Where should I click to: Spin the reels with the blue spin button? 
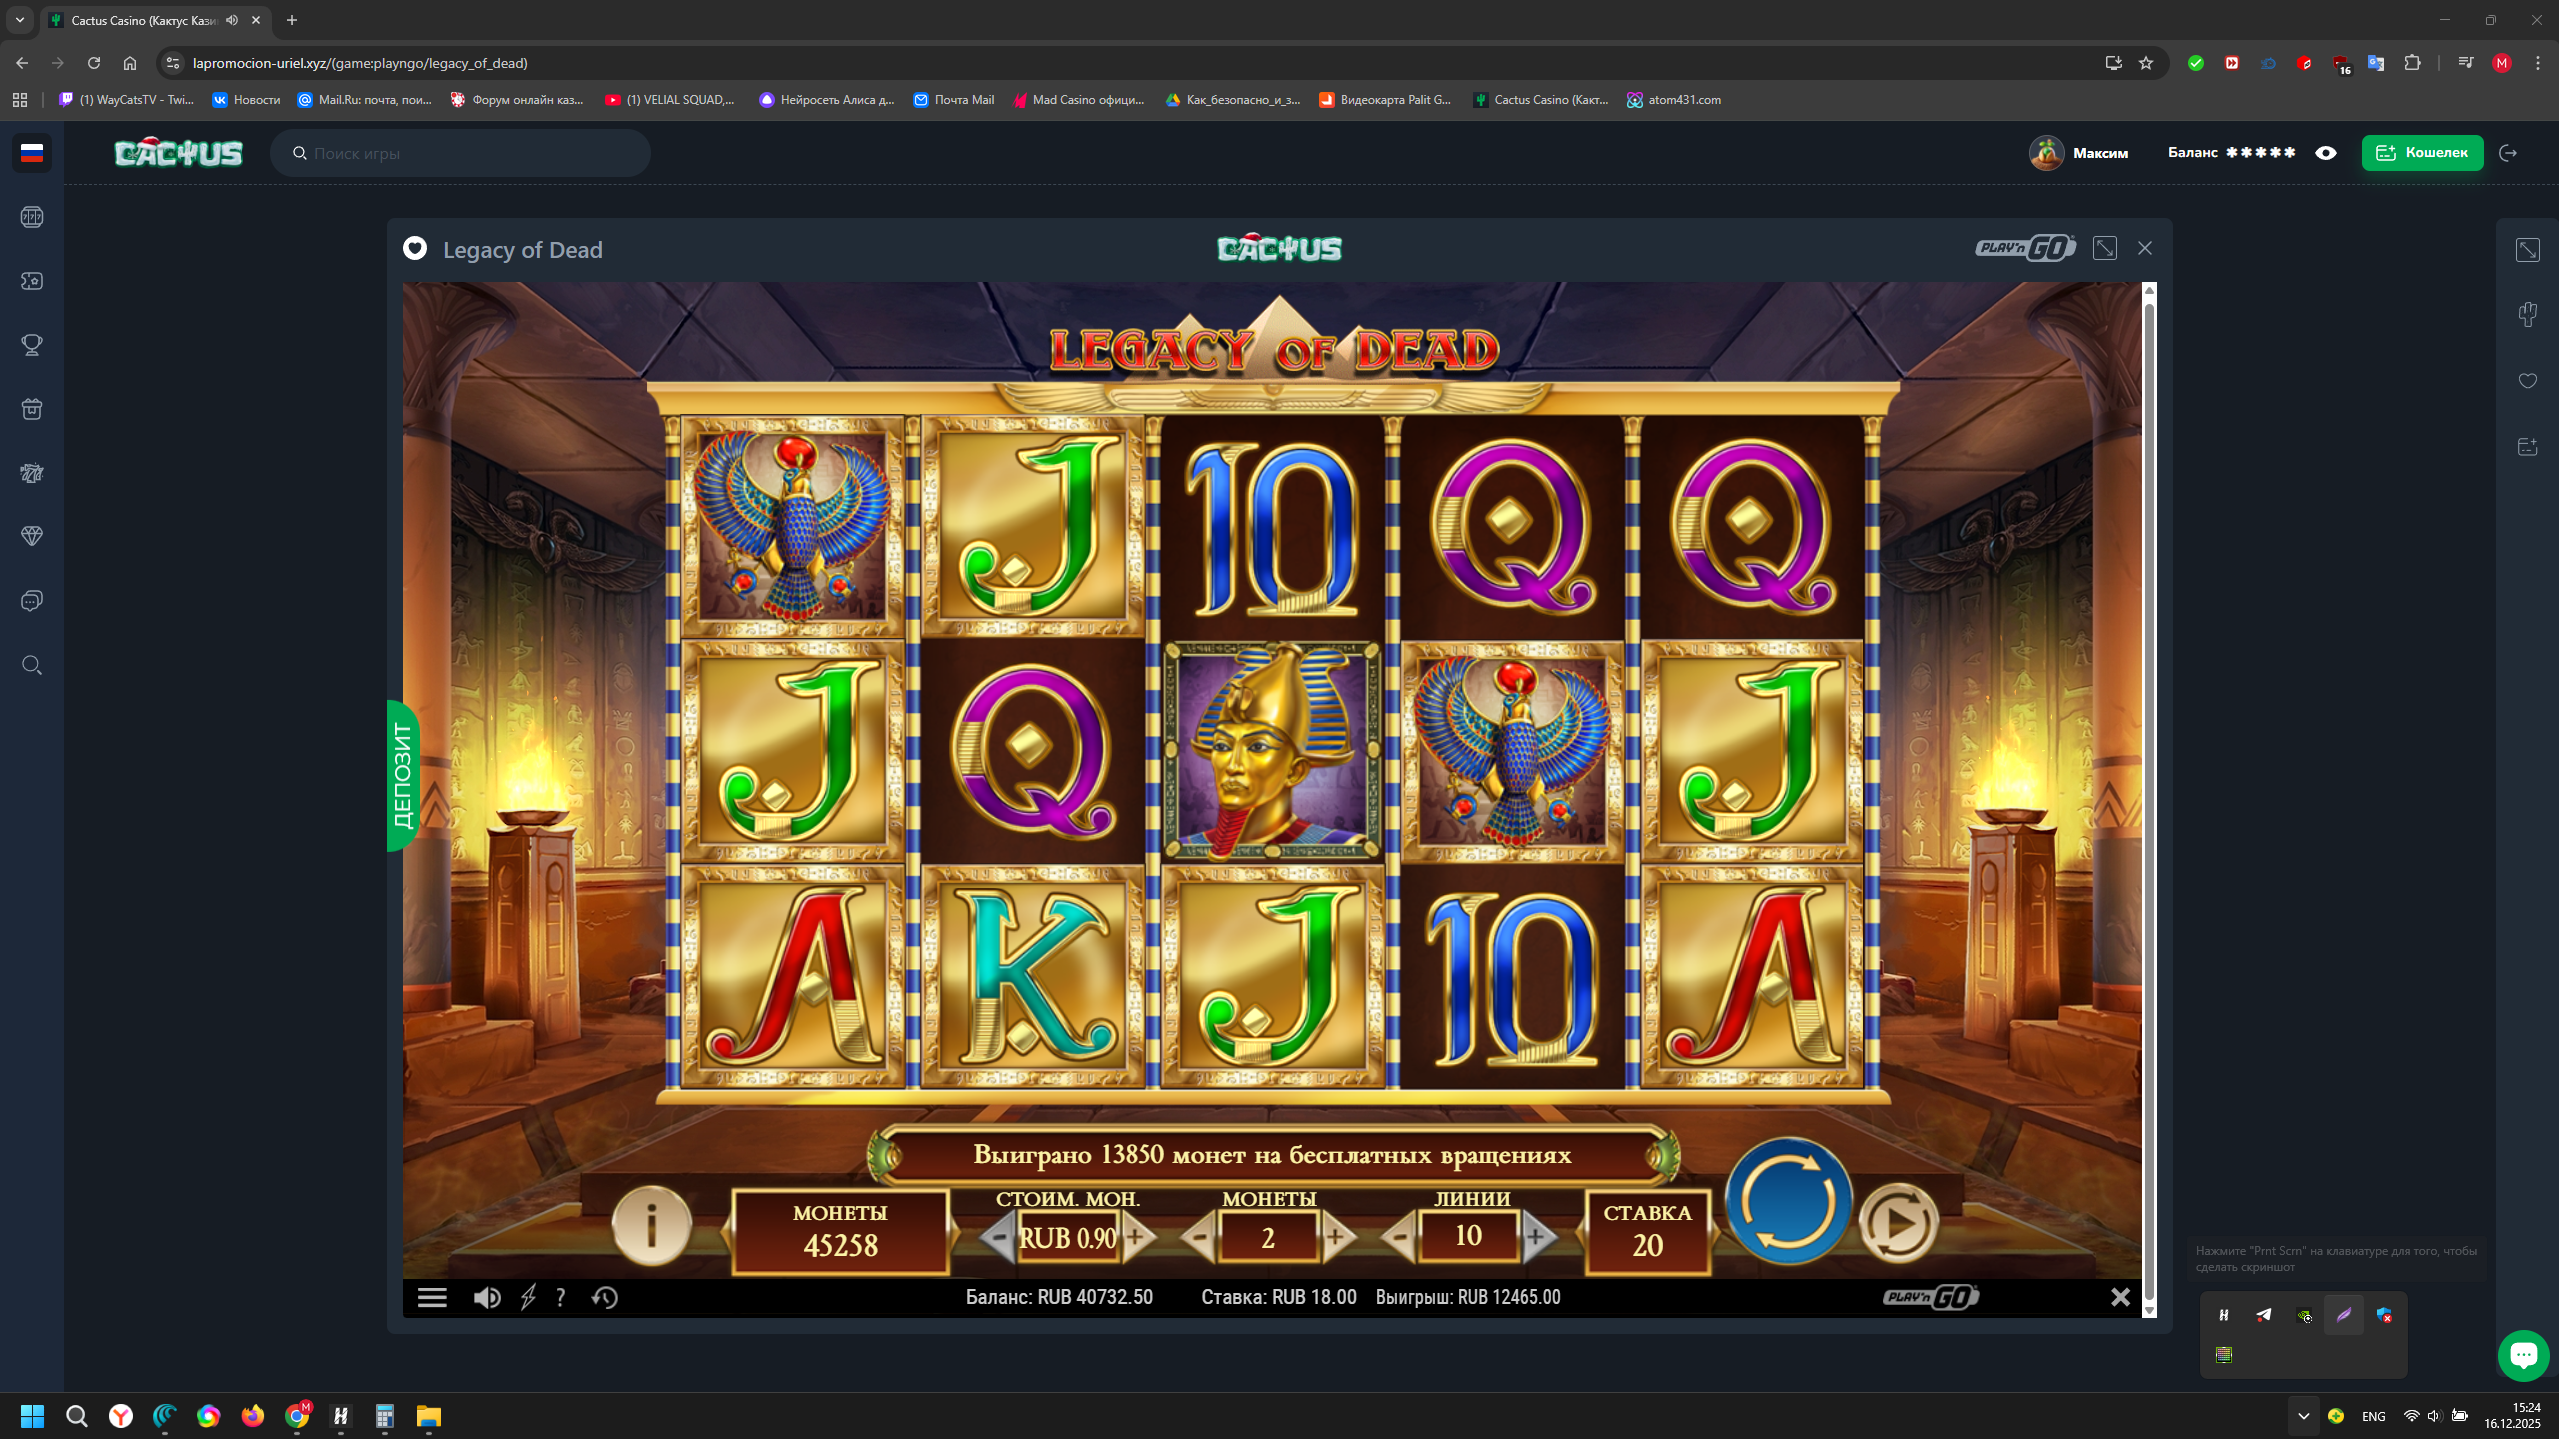click(x=1788, y=1201)
